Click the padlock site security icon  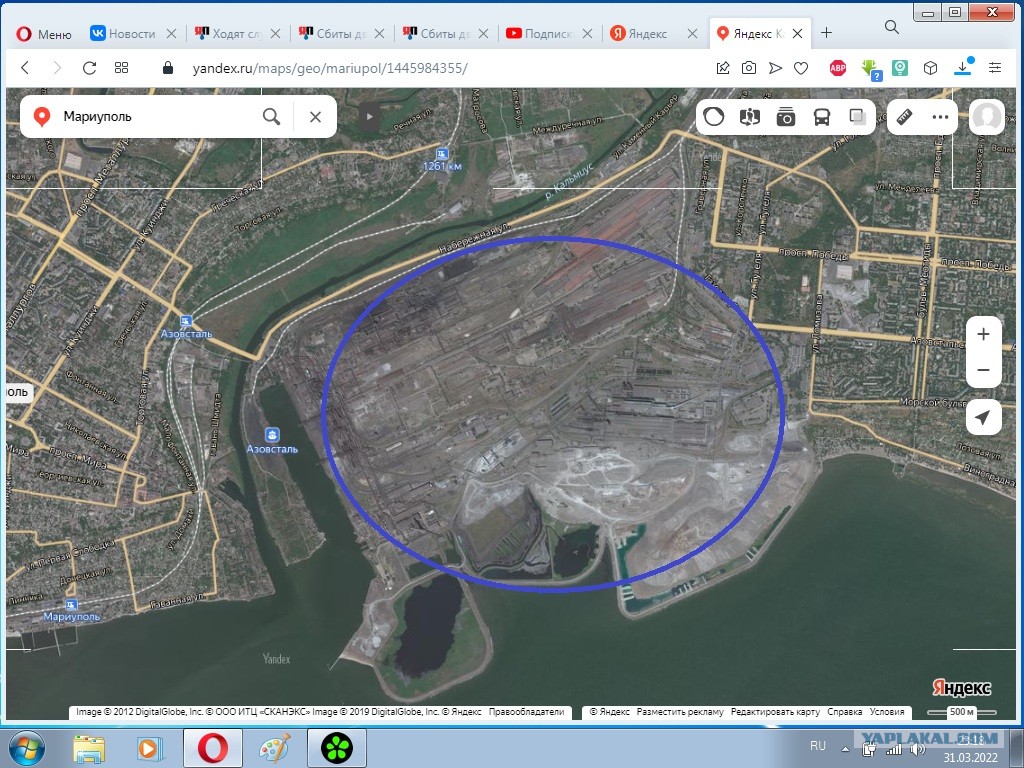point(168,68)
